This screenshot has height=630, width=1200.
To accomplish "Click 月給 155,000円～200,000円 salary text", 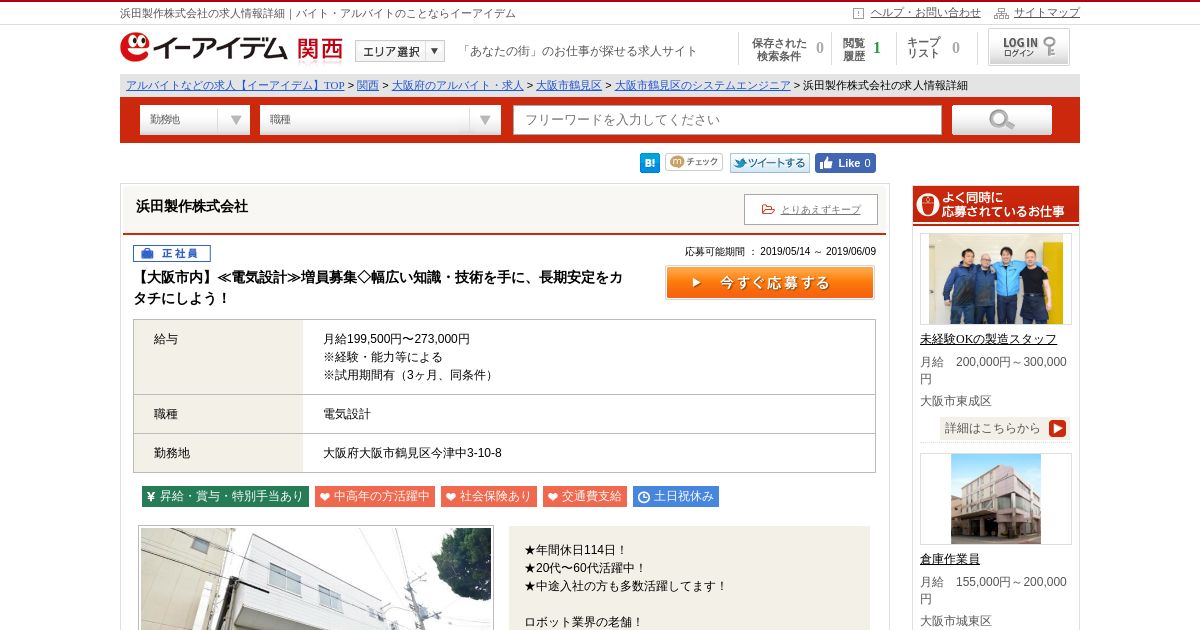I will 993,590.
